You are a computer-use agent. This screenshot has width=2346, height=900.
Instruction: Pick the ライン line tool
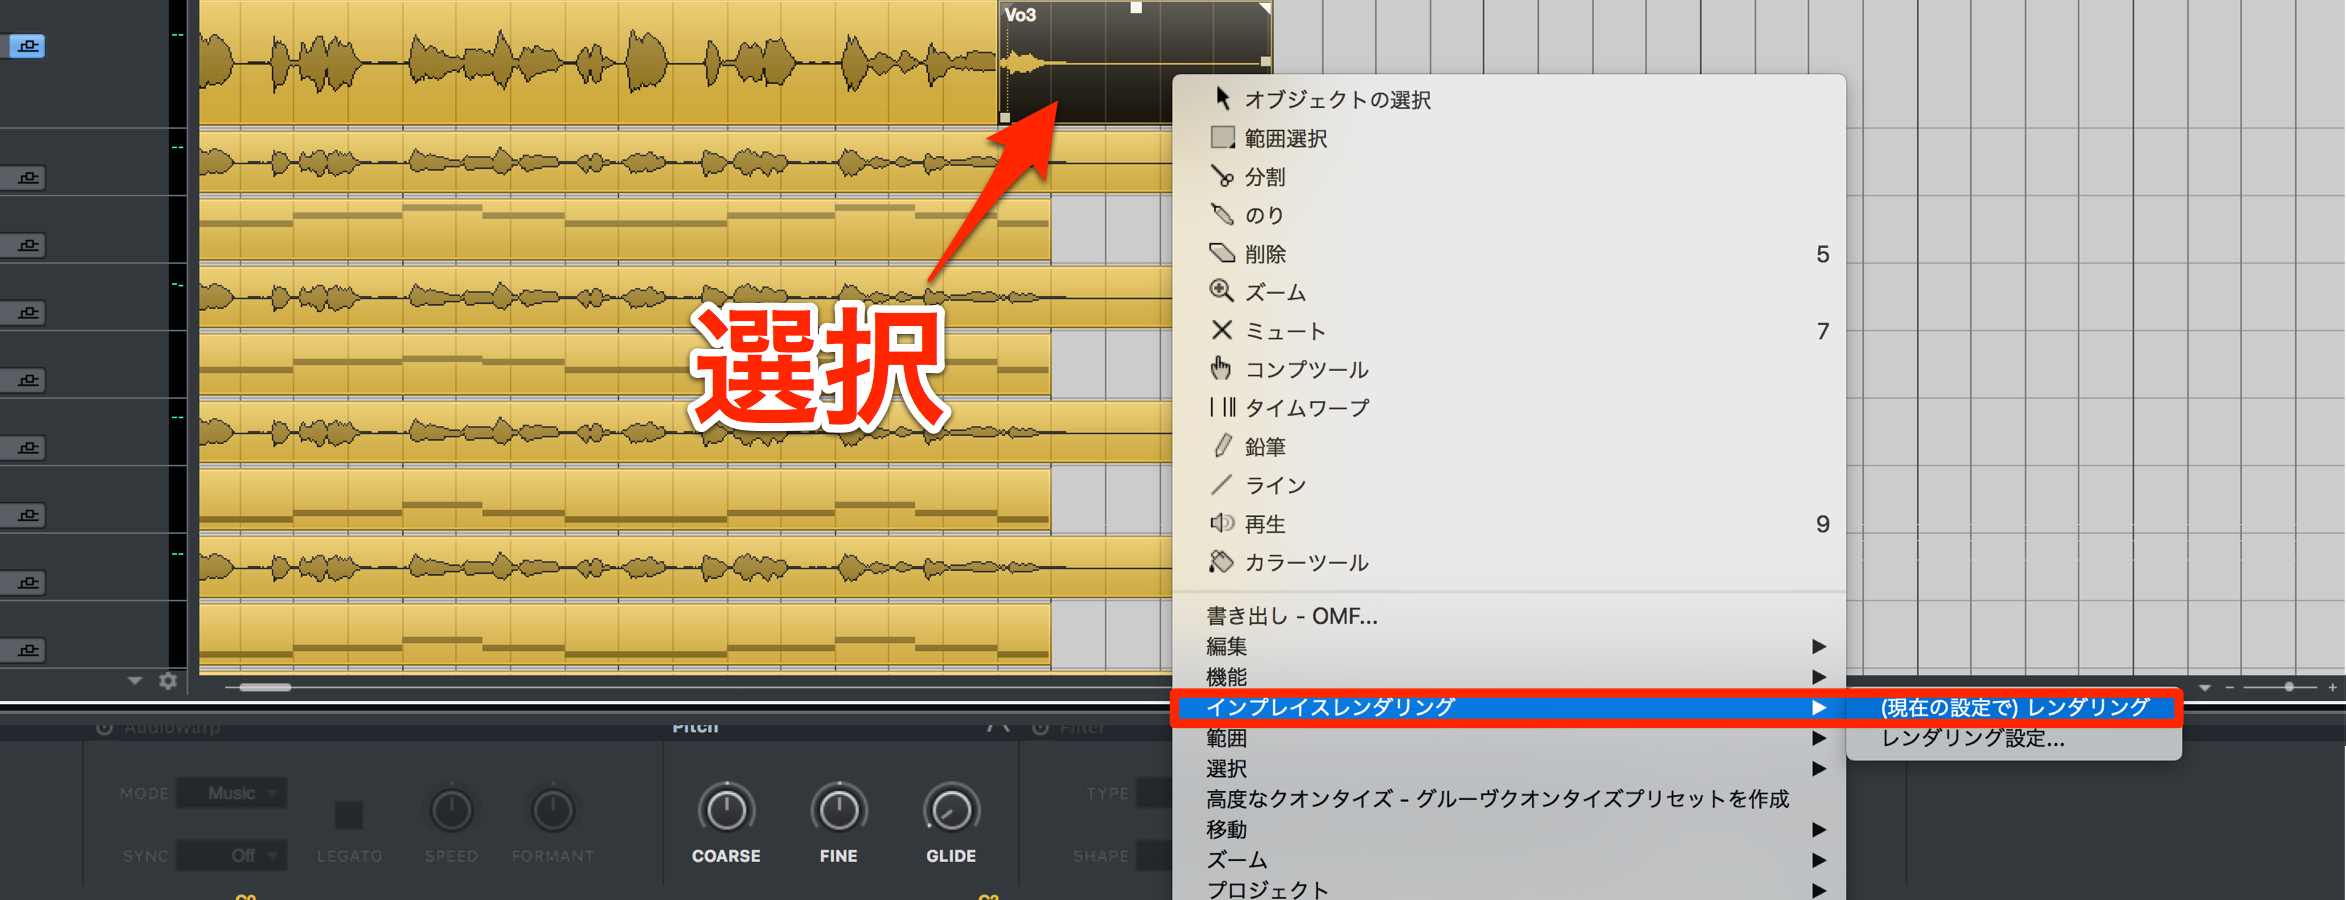(1510, 485)
